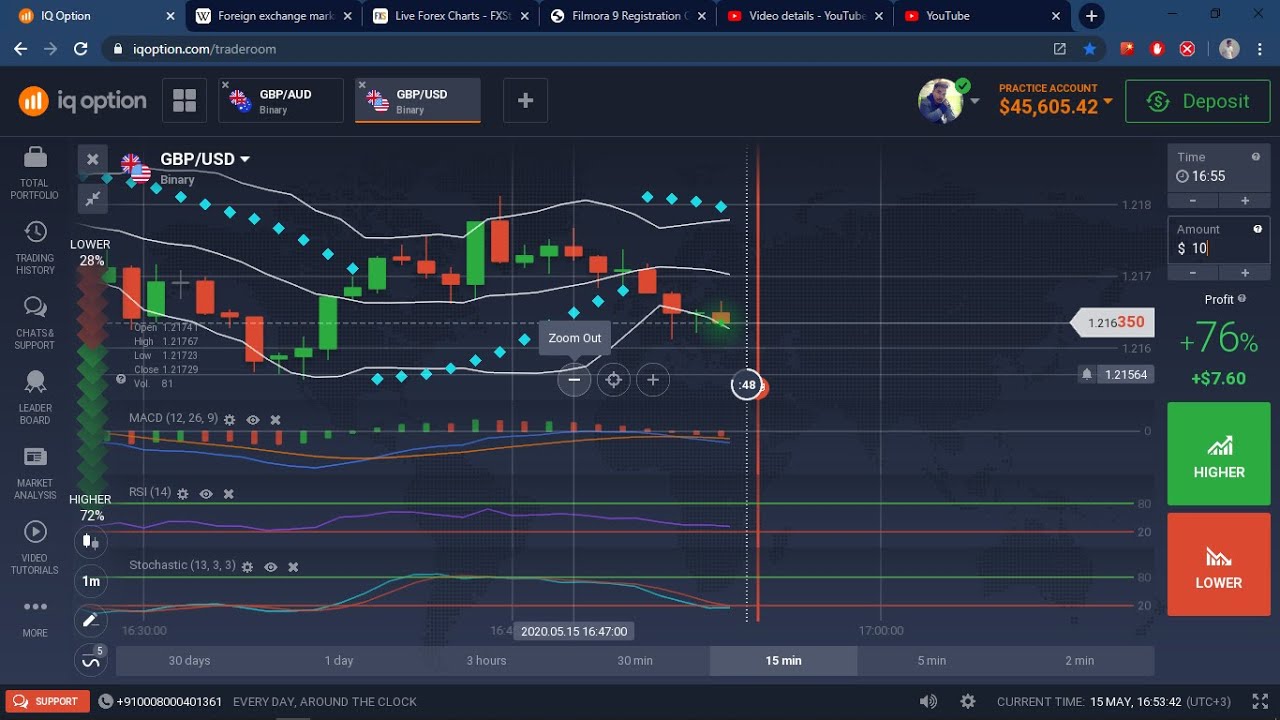
Task: Hide the MACD indicator with the eye
Action: [x=253, y=420]
